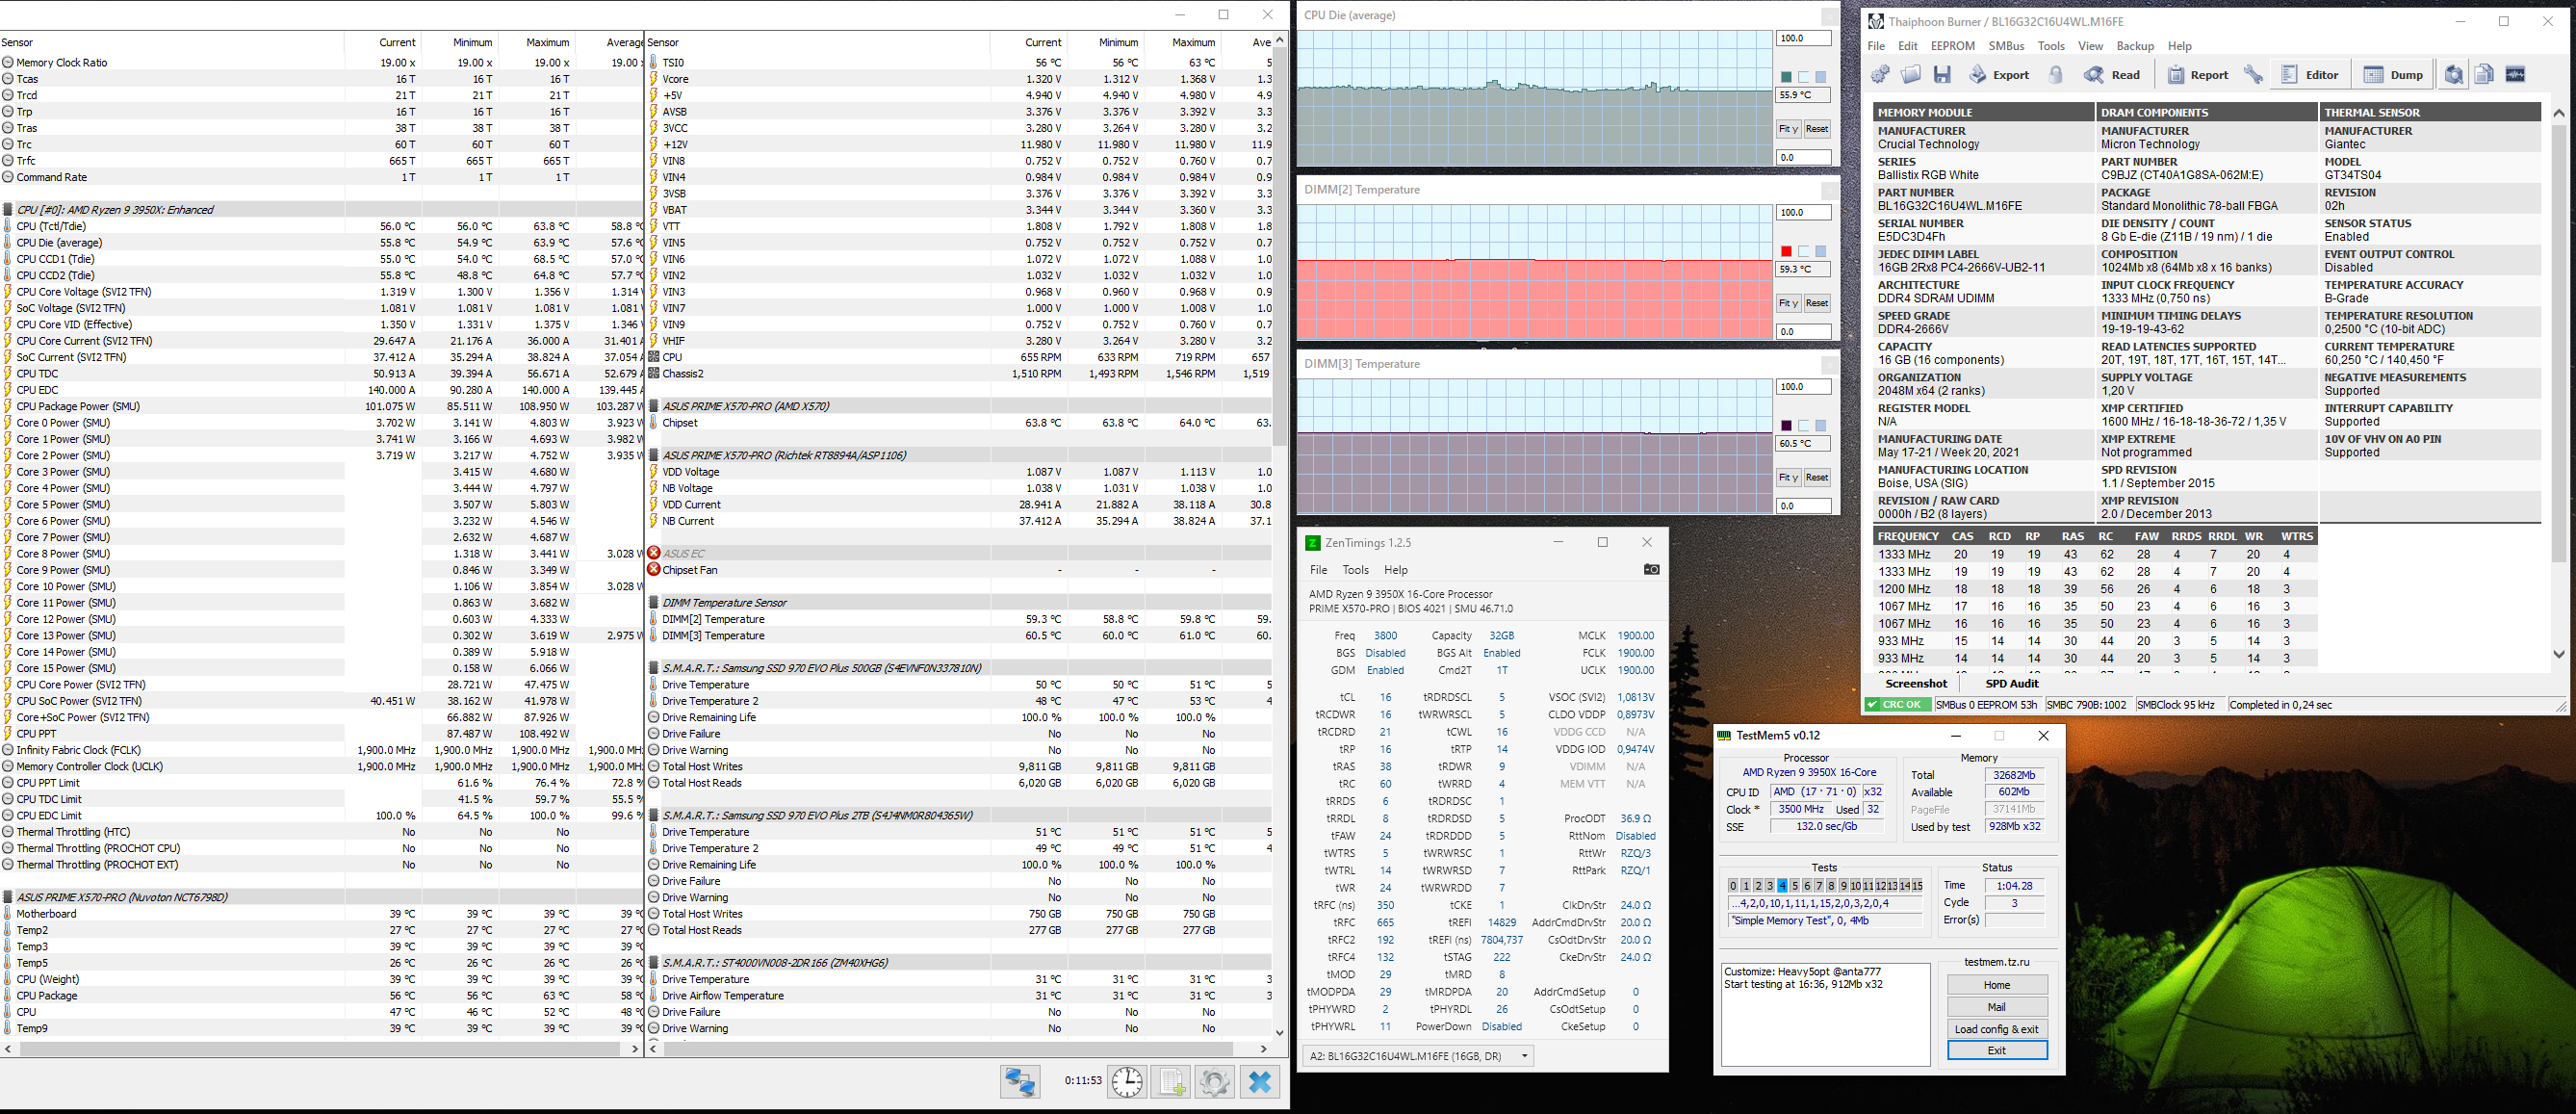The width and height of the screenshot is (2576, 1114).
Task: Switch to the SPD Audit tab
Action: [x=2011, y=684]
